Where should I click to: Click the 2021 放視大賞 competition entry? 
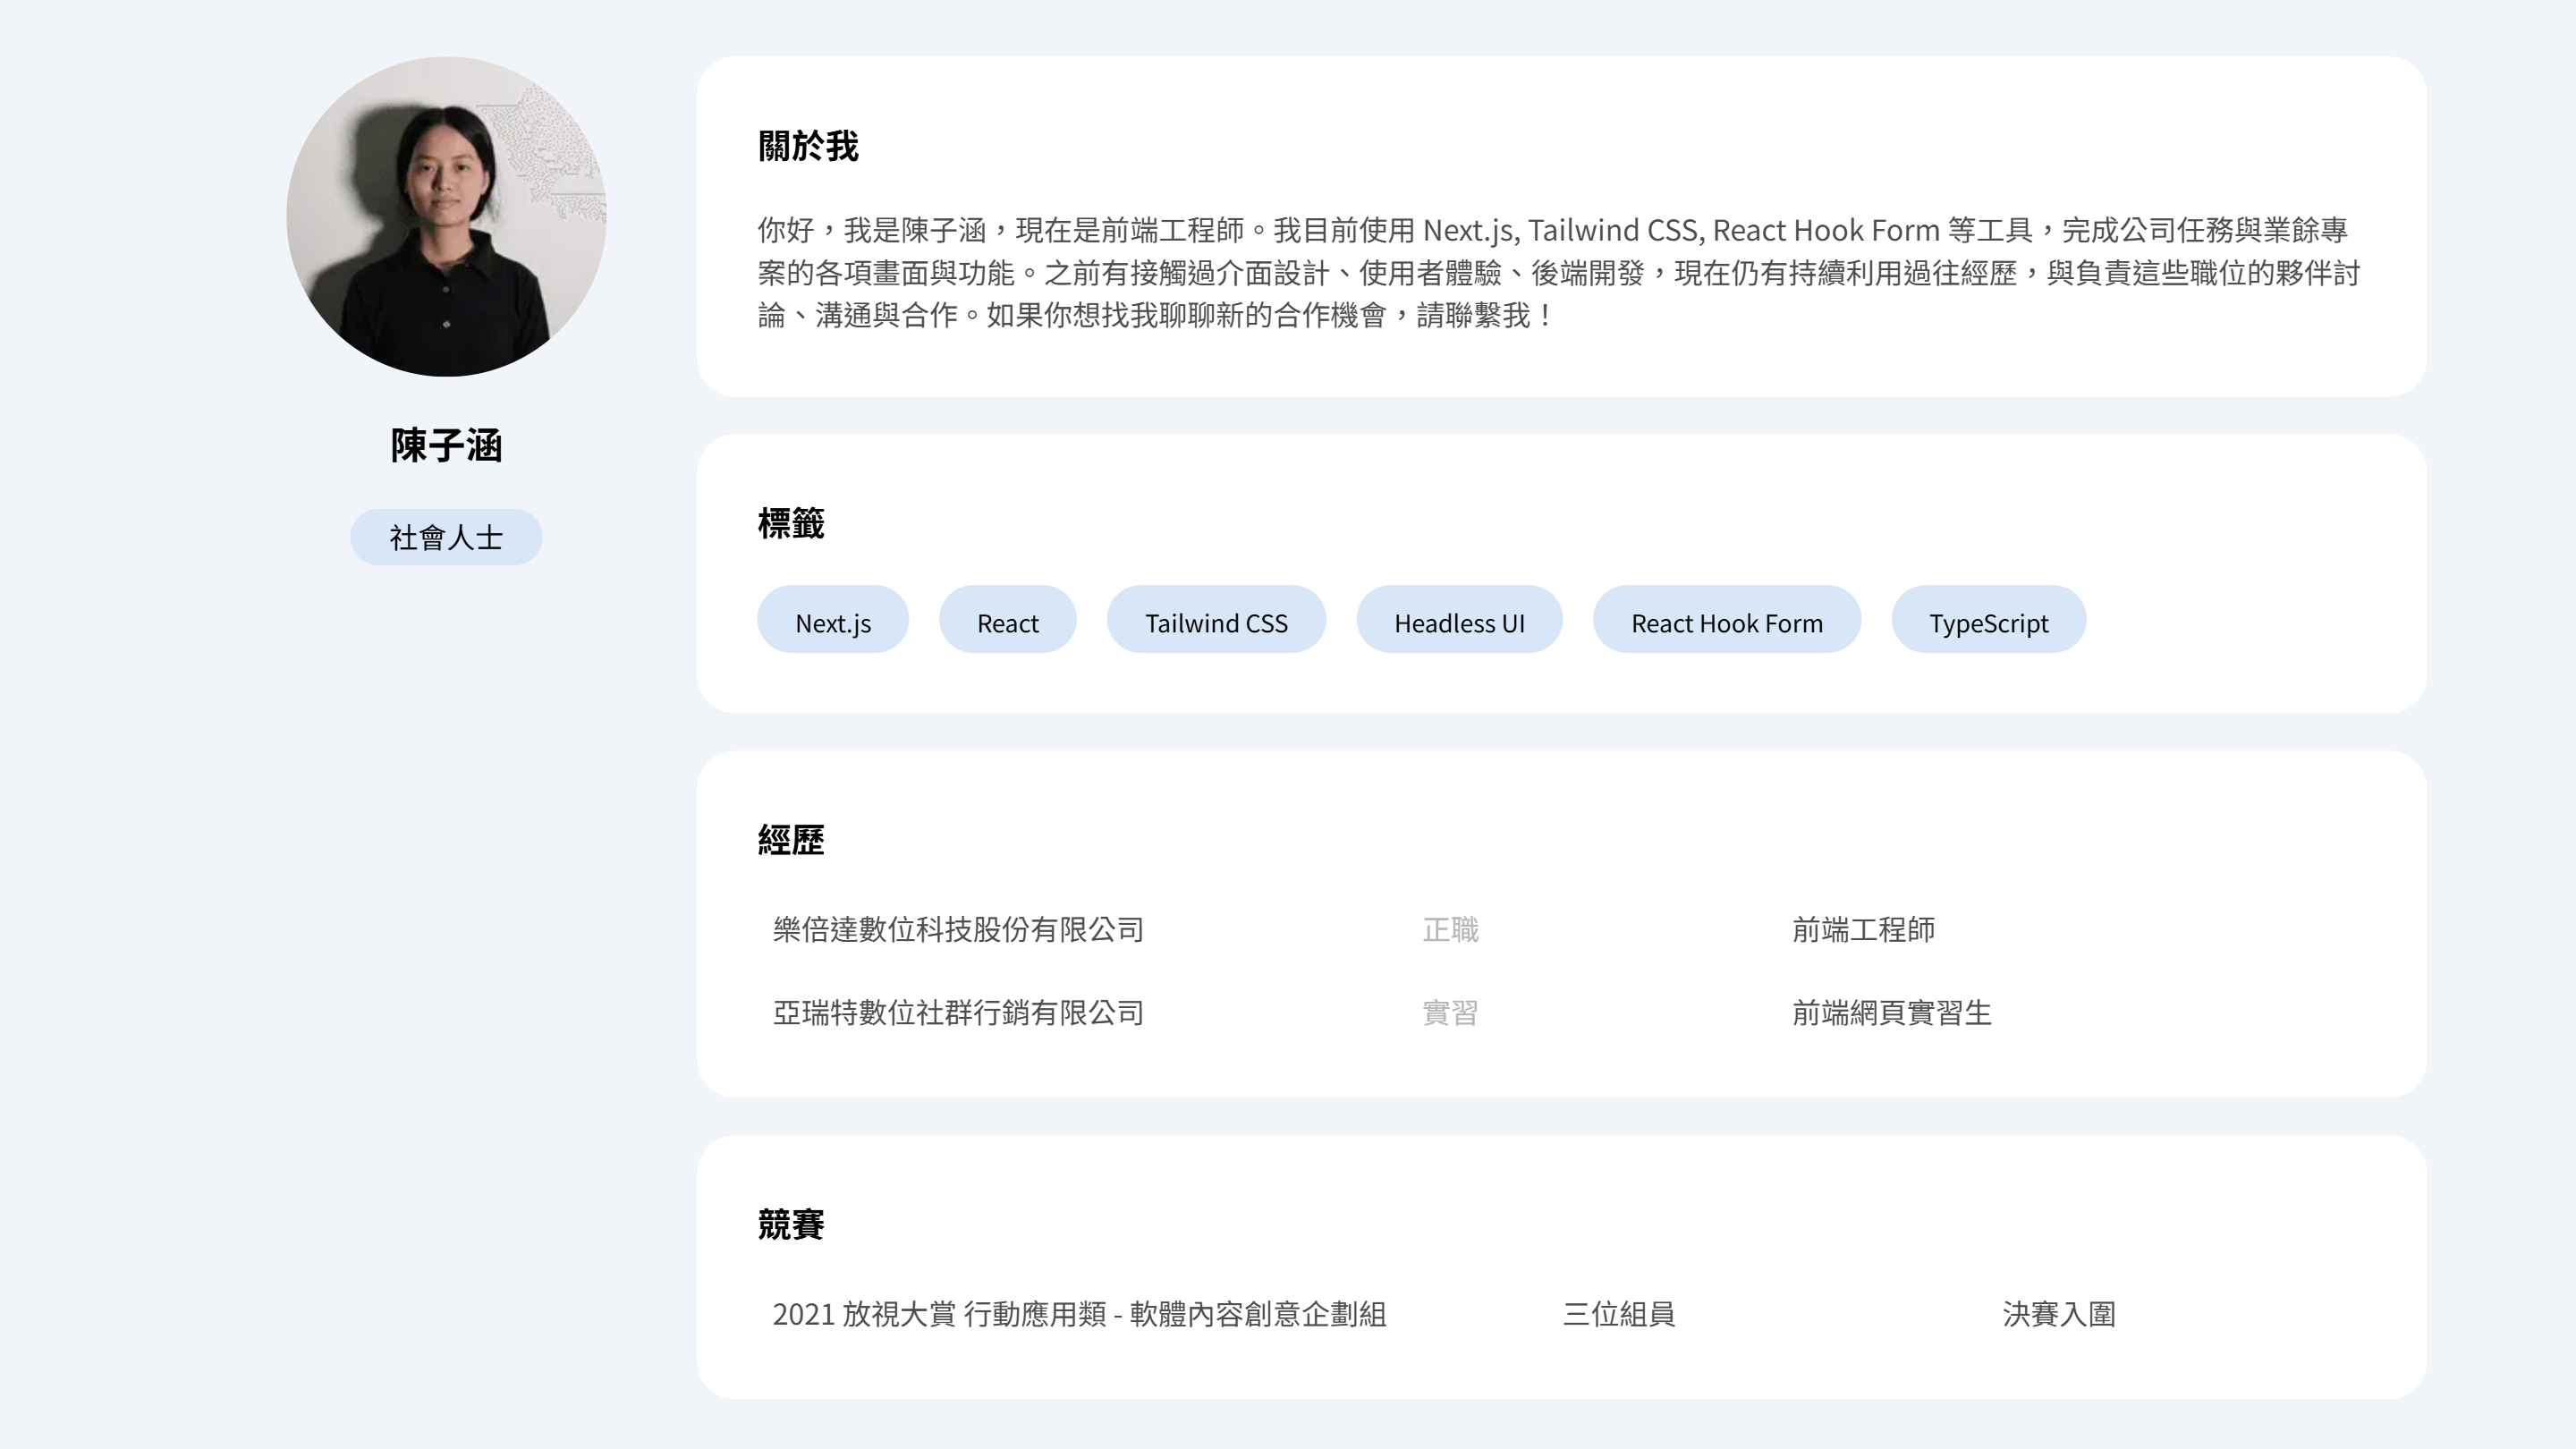pyautogui.click(x=1079, y=1314)
